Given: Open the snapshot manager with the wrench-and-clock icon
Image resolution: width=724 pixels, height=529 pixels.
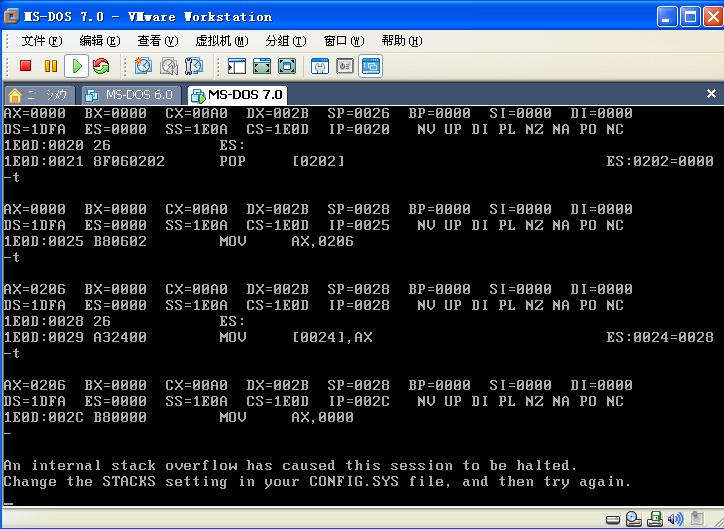Looking at the screenshot, I should [x=194, y=66].
